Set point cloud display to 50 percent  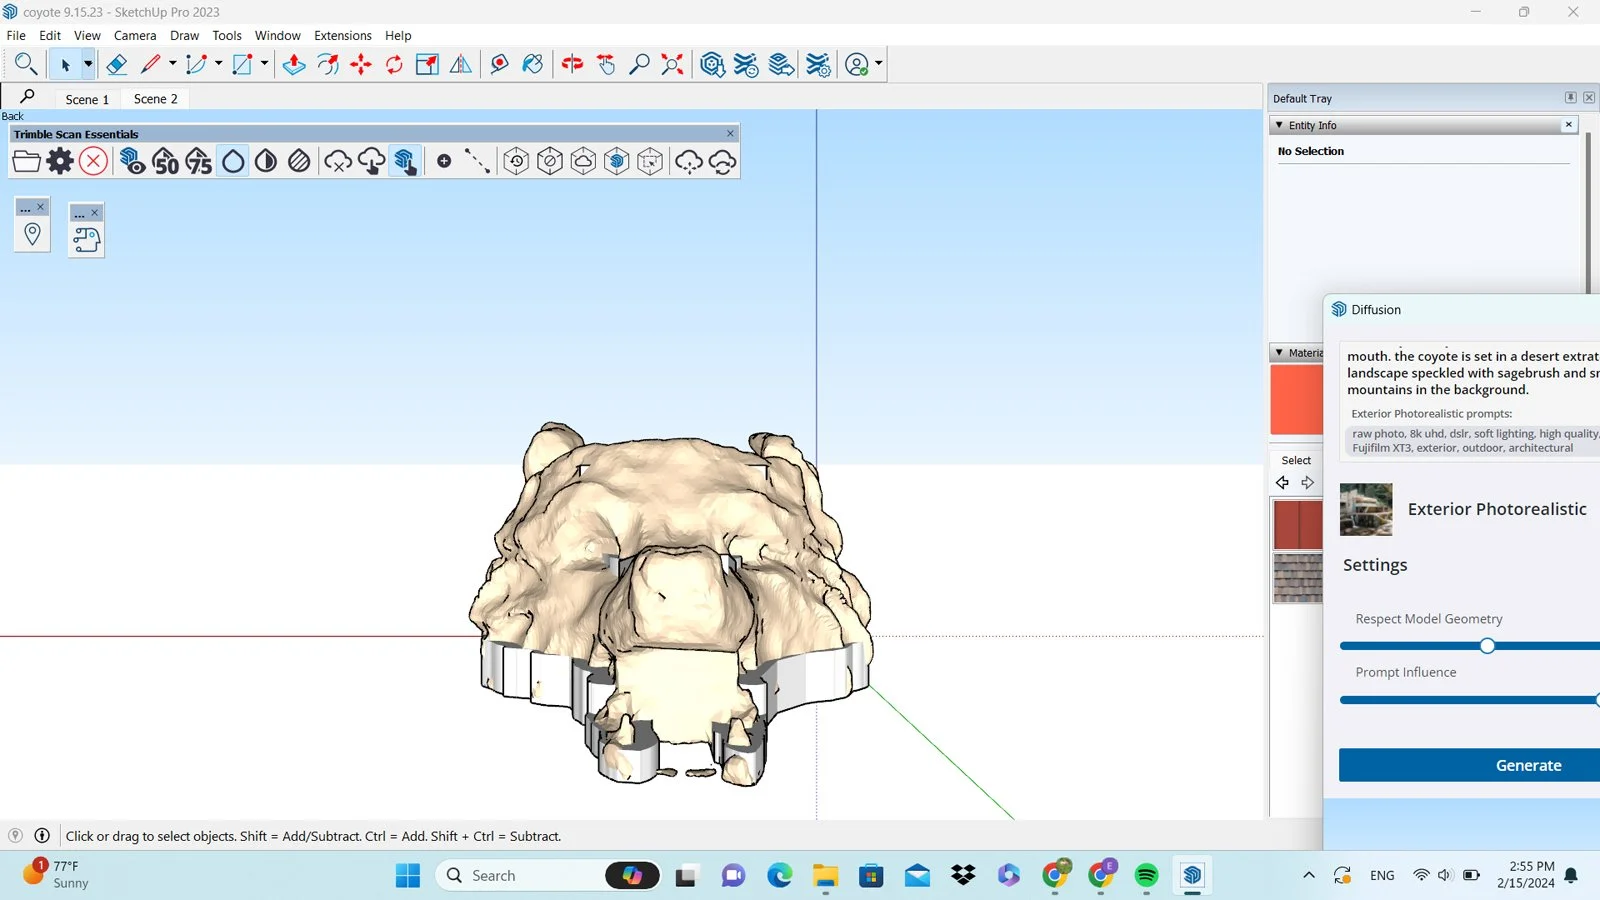pyautogui.click(x=166, y=161)
